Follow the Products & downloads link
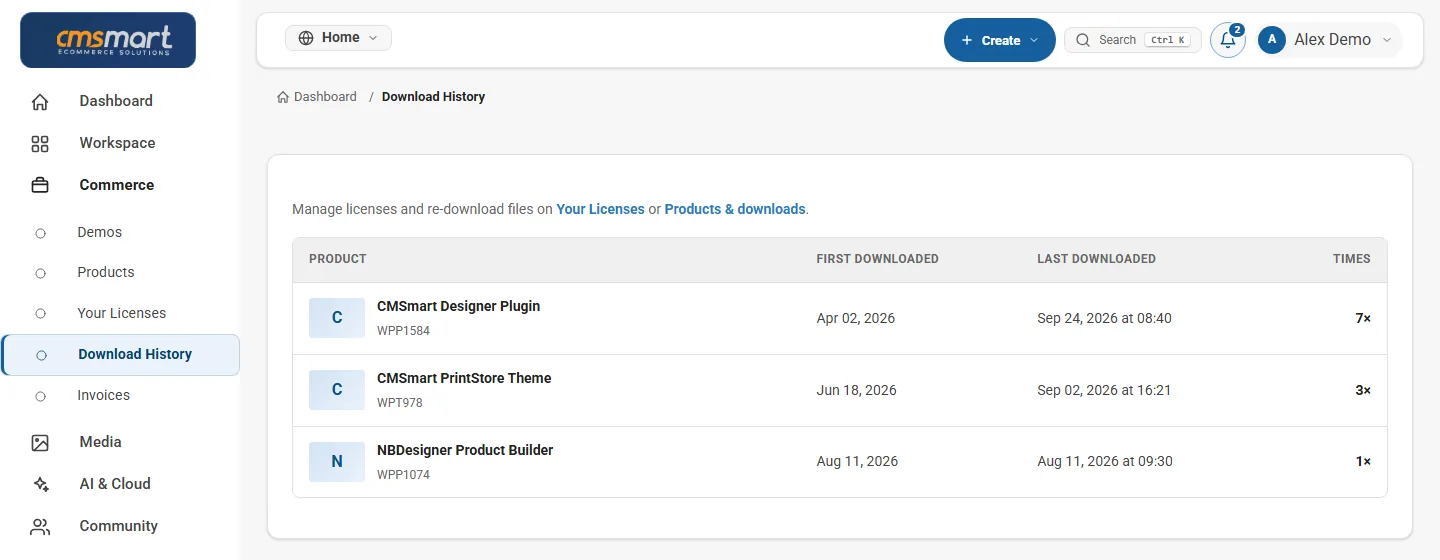1440x560 pixels. click(x=735, y=209)
